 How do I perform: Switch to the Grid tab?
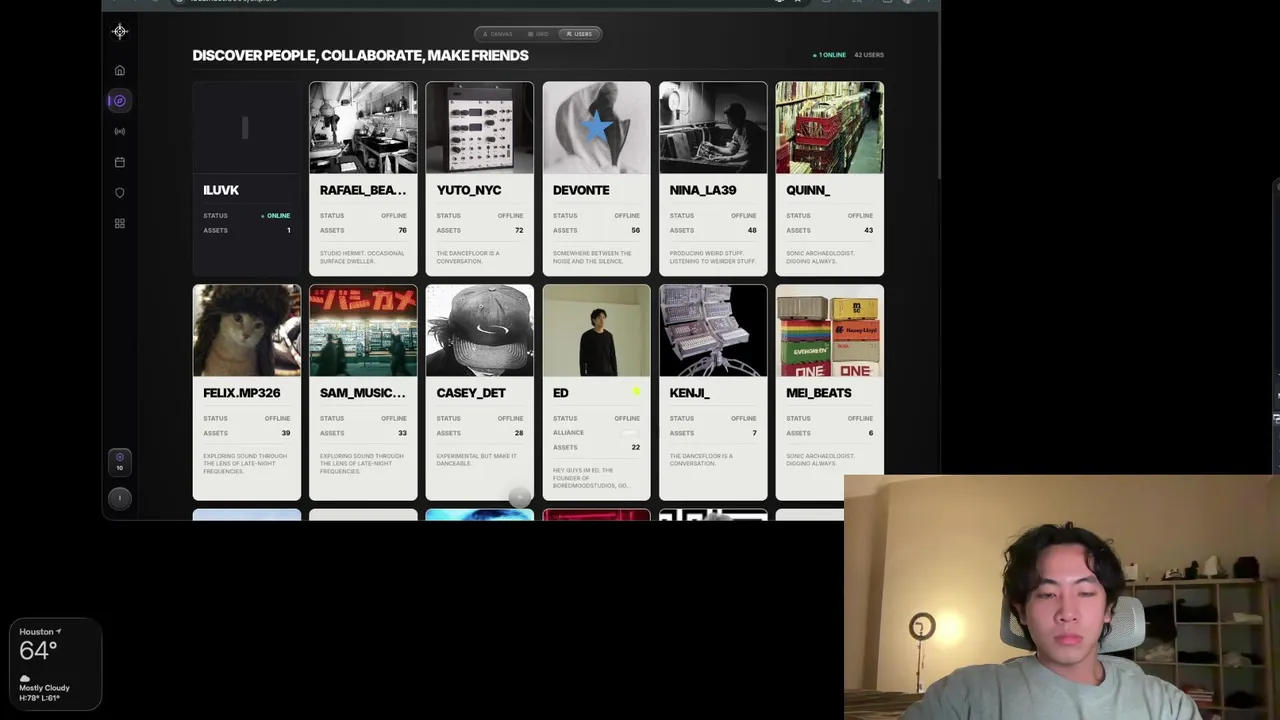(538, 34)
